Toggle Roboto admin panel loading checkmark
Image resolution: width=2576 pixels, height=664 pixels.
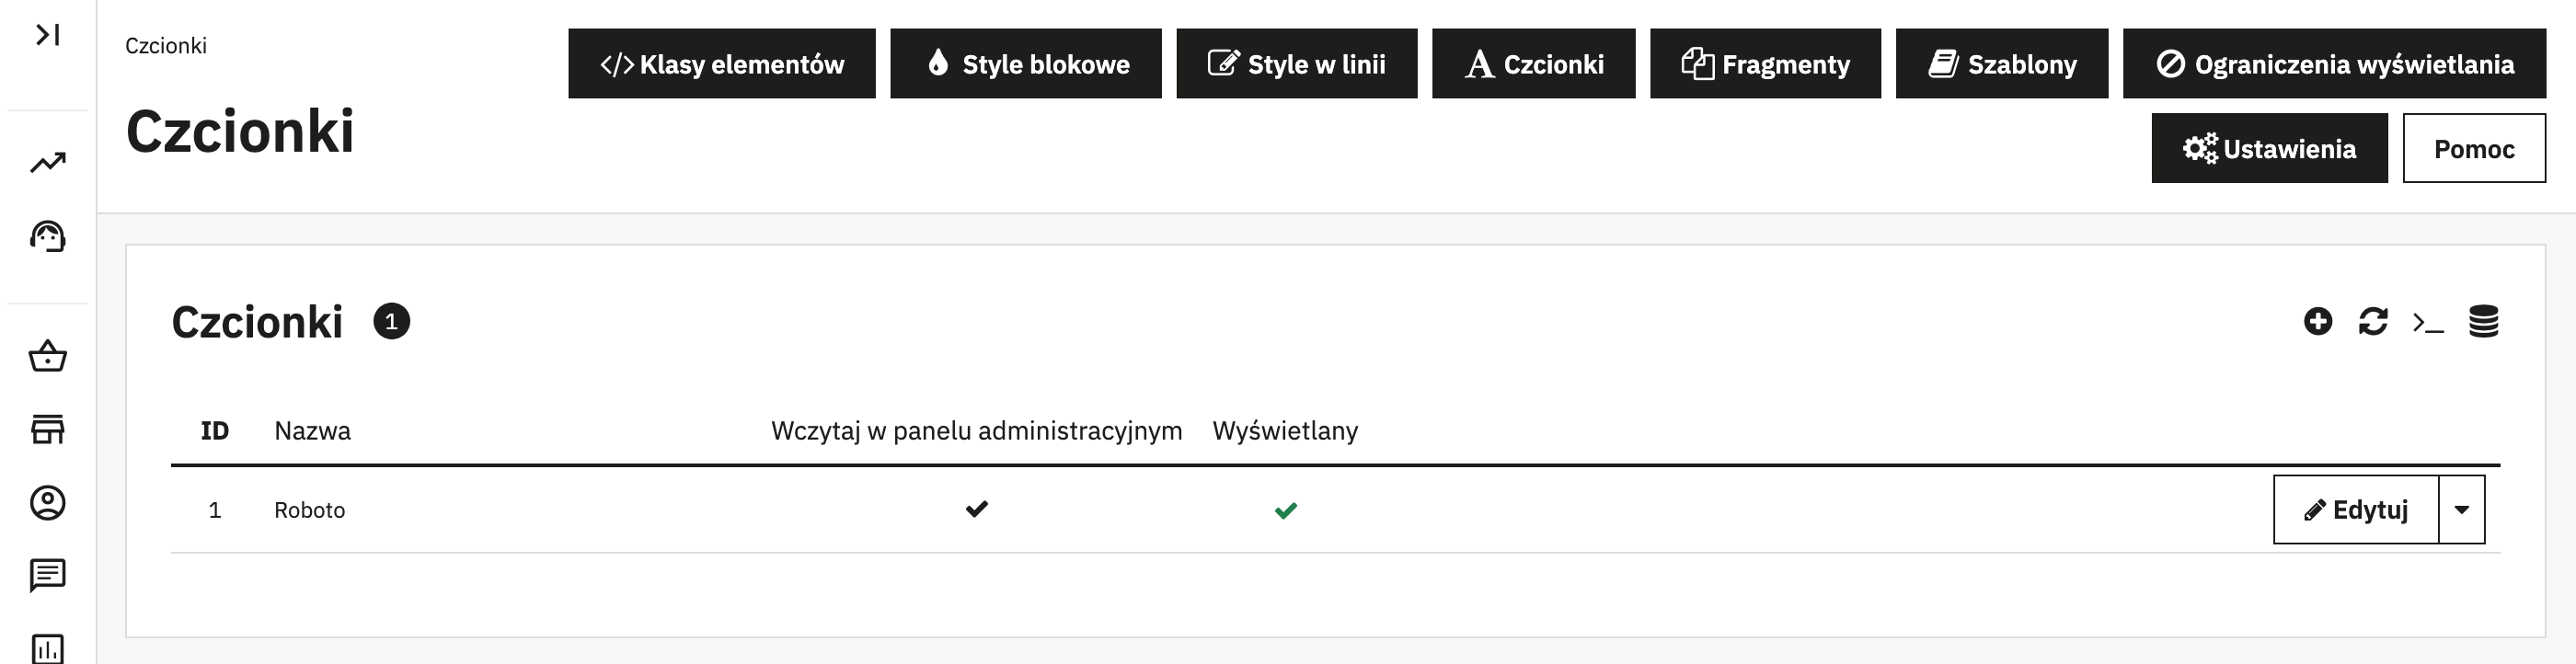[976, 509]
